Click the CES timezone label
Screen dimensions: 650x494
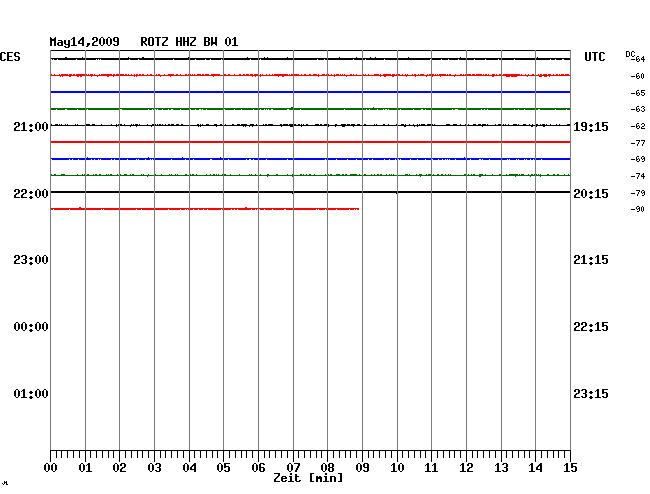click(10, 57)
